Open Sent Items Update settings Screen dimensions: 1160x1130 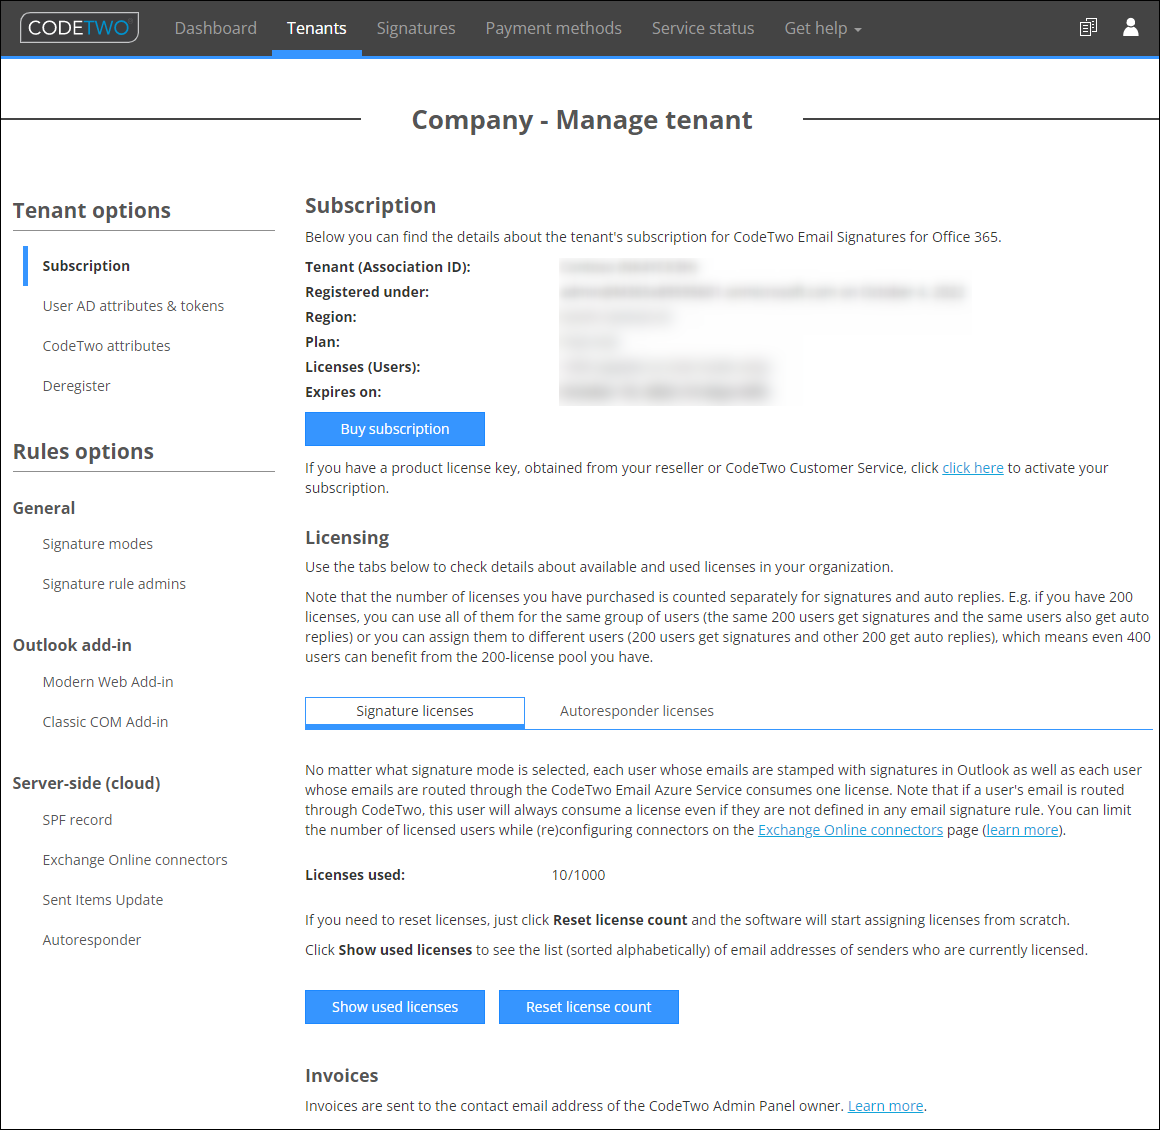(103, 900)
